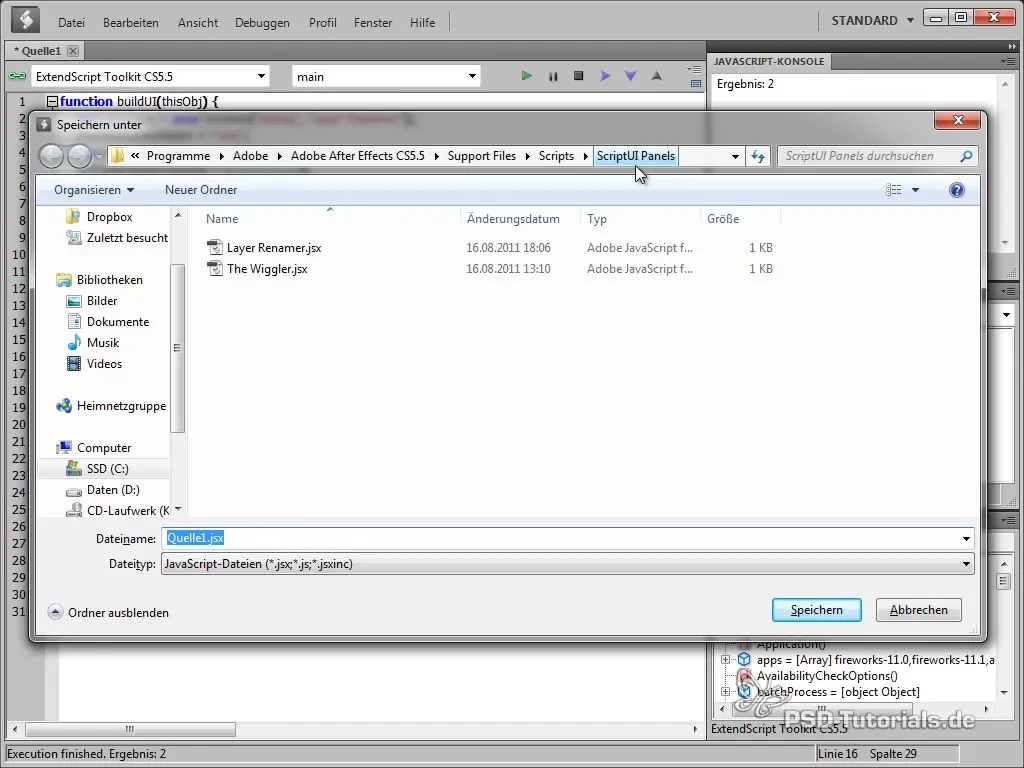Viewport: 1024px width, 768px height.
Task: Select Computer in the navigation pane
Action: coord(94,447)
